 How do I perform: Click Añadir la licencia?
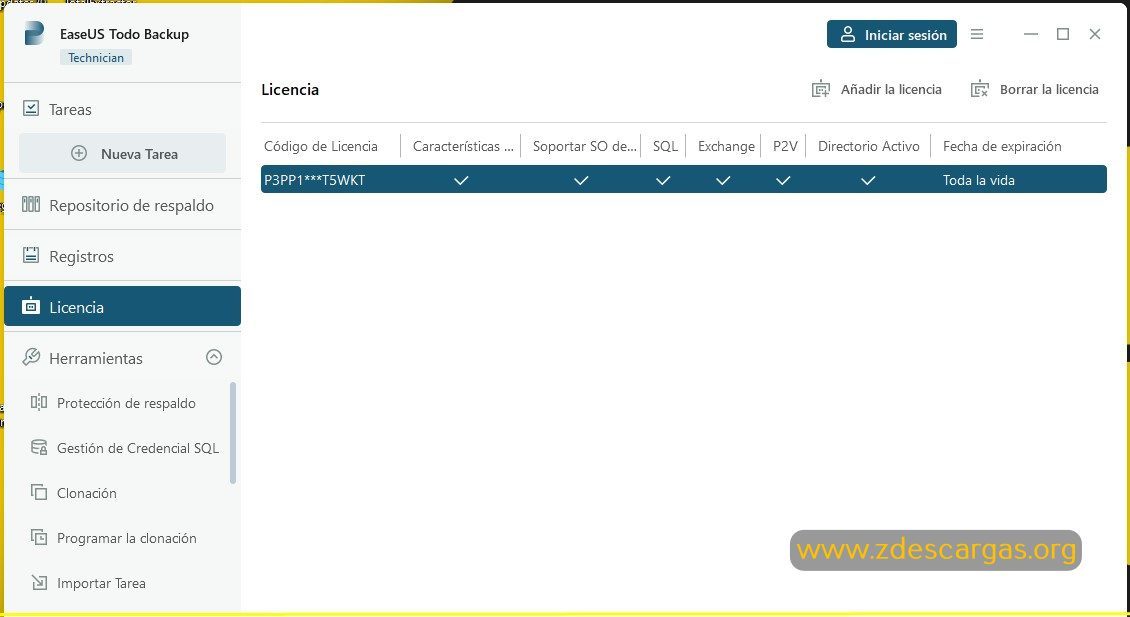tap(877, 89)
